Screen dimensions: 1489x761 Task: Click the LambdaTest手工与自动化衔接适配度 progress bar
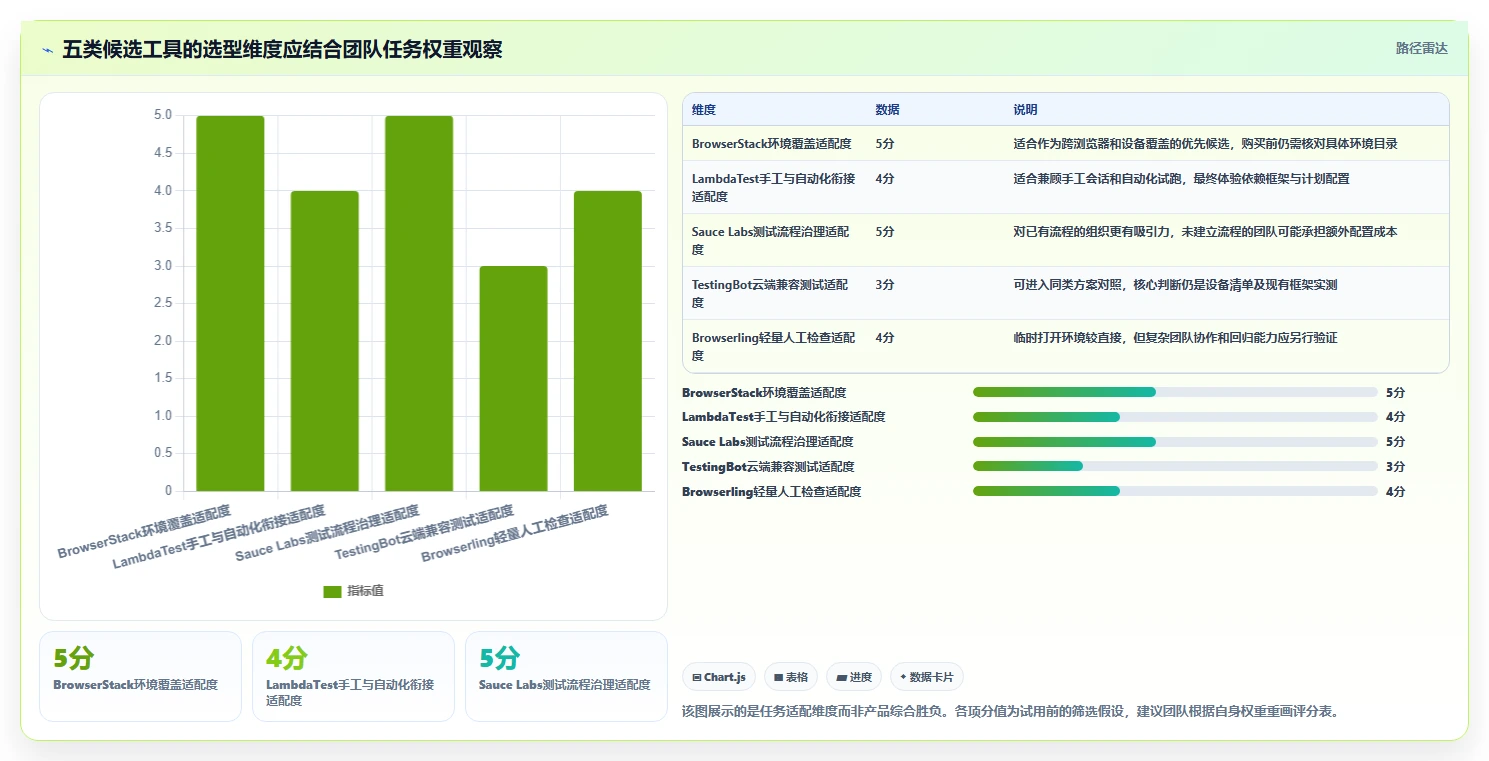pyautogui.click(x=1175, y=417)
